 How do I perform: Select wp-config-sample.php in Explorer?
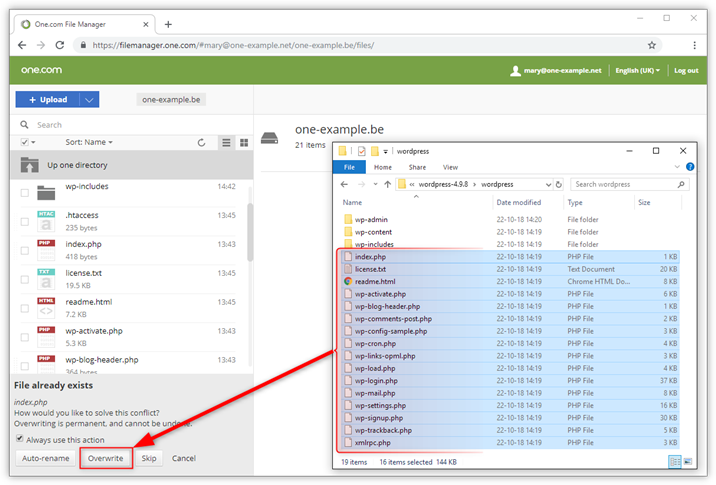pos(511,332)
